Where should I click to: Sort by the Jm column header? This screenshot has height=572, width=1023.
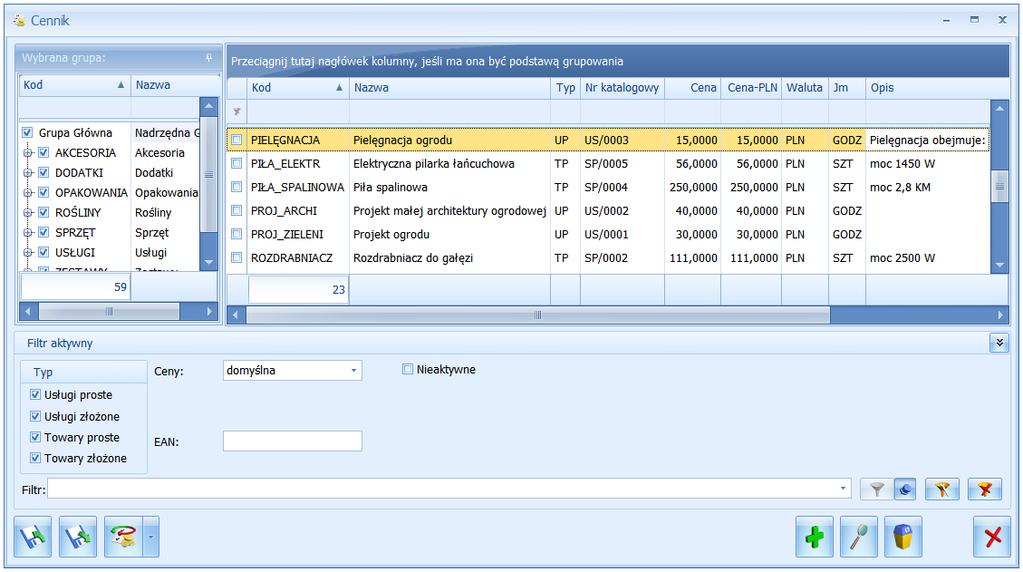[x=847, y=87]
